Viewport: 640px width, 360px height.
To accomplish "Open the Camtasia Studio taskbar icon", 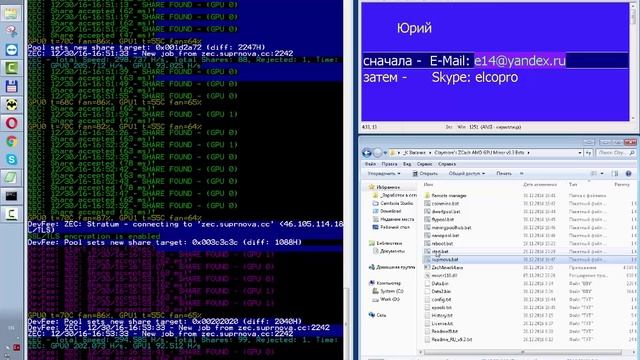I will (11, 68).
